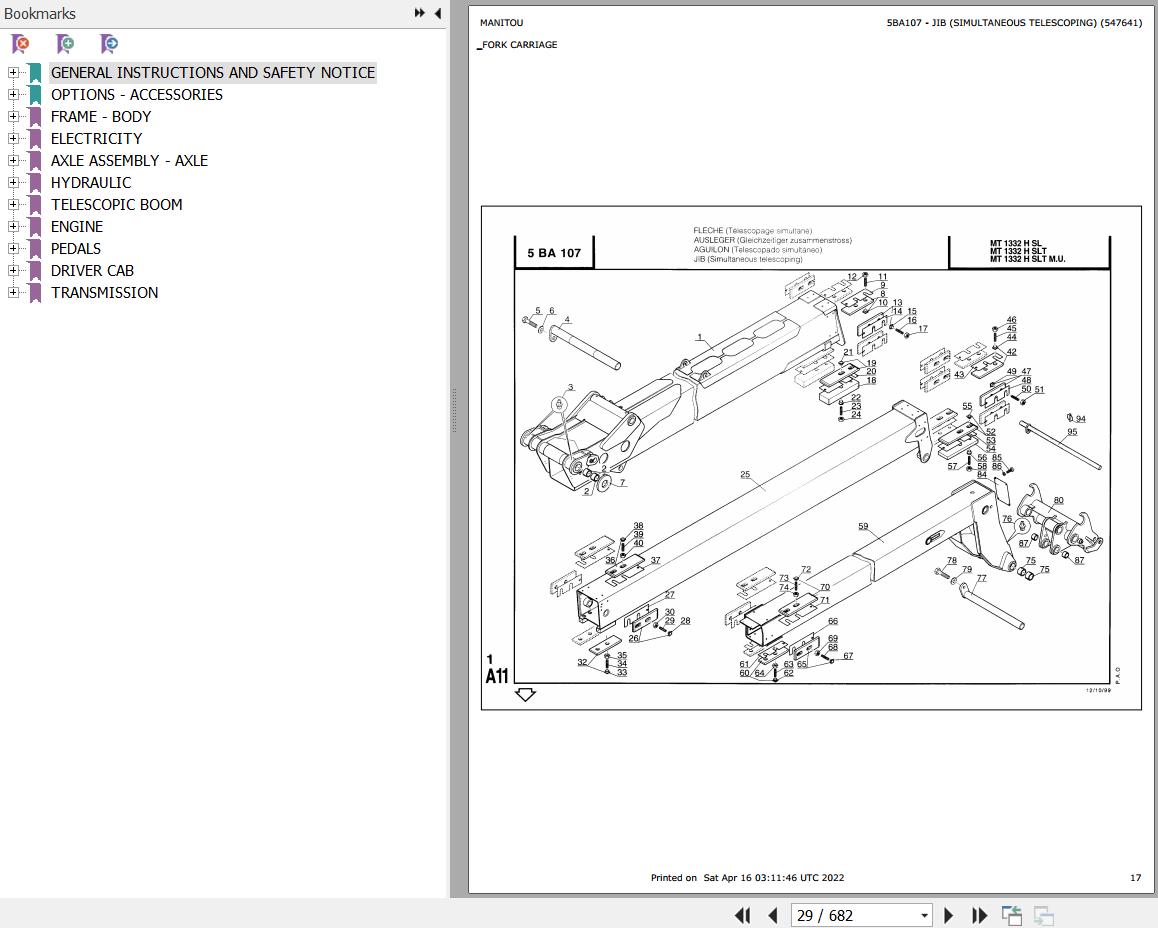Click the bookmark icon beside PEDALS
The height and width of the screenshot is (928, 1158).
click(35, 250)
